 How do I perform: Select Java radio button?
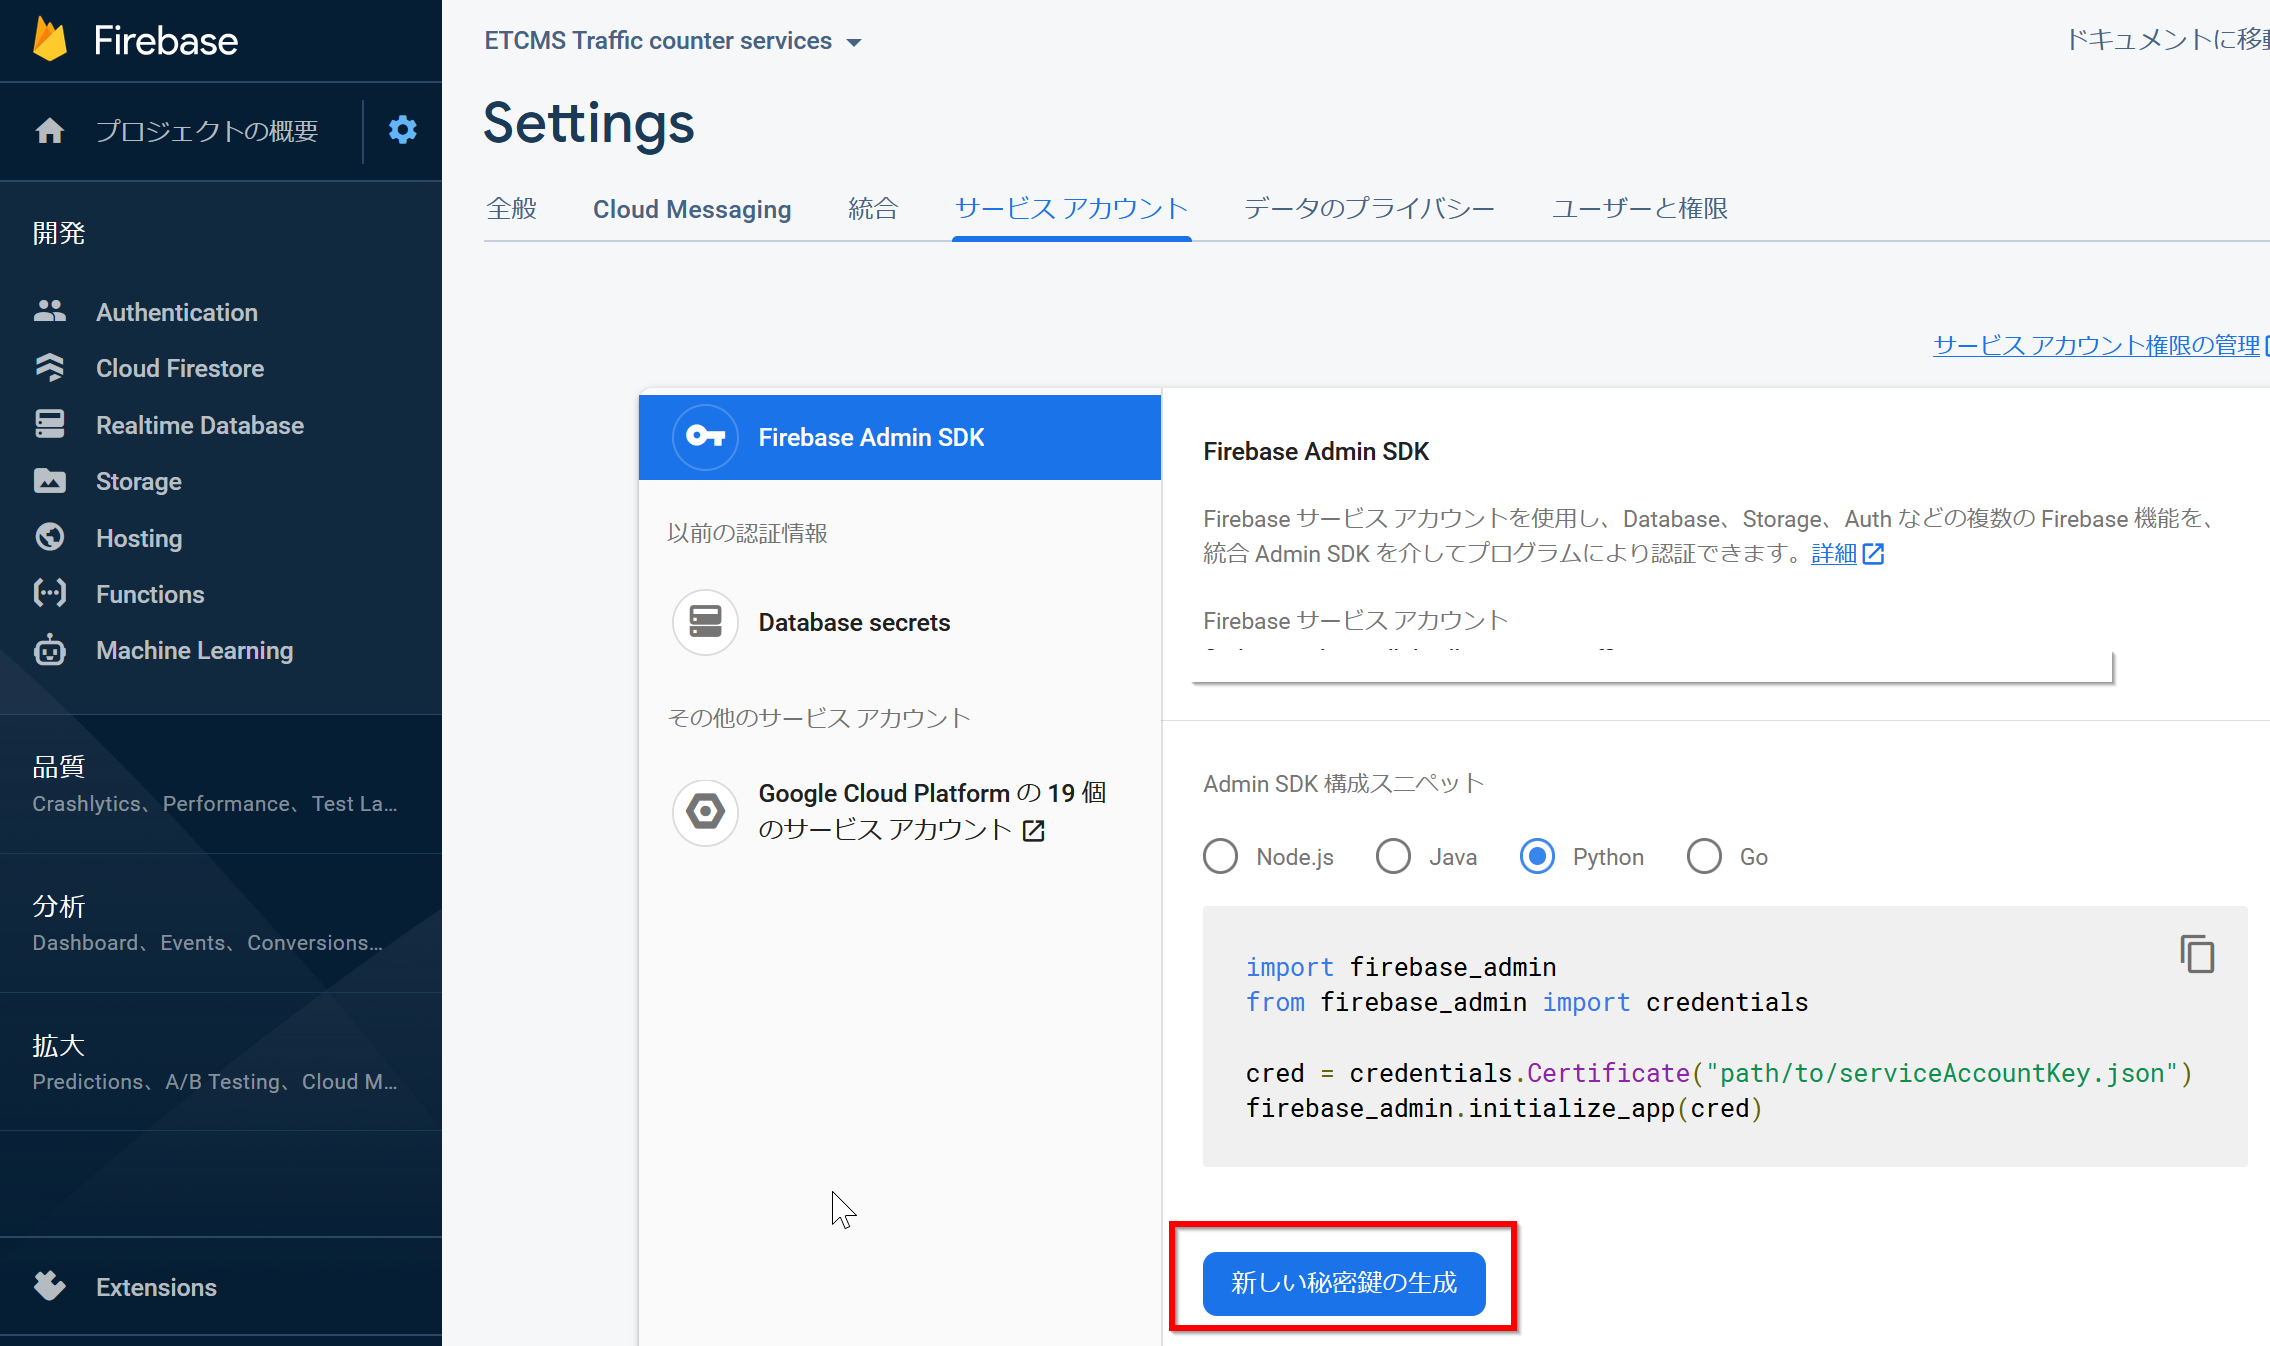click(x=1392, y=856)
